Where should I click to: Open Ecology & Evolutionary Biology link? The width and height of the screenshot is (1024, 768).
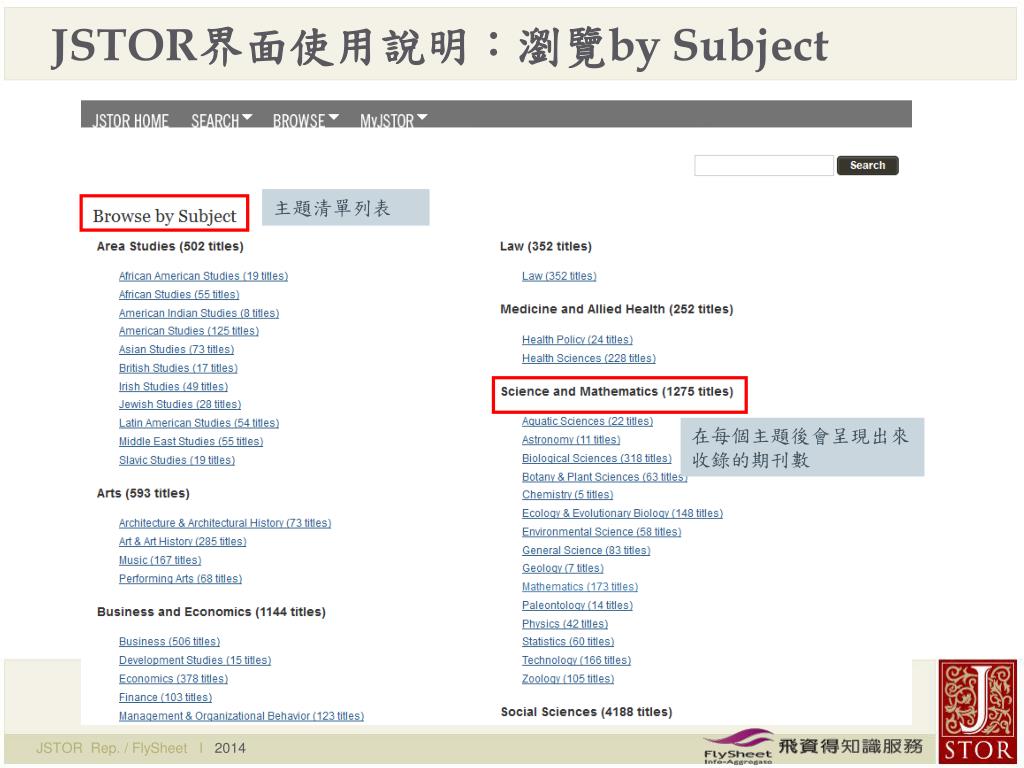point(622,513)
